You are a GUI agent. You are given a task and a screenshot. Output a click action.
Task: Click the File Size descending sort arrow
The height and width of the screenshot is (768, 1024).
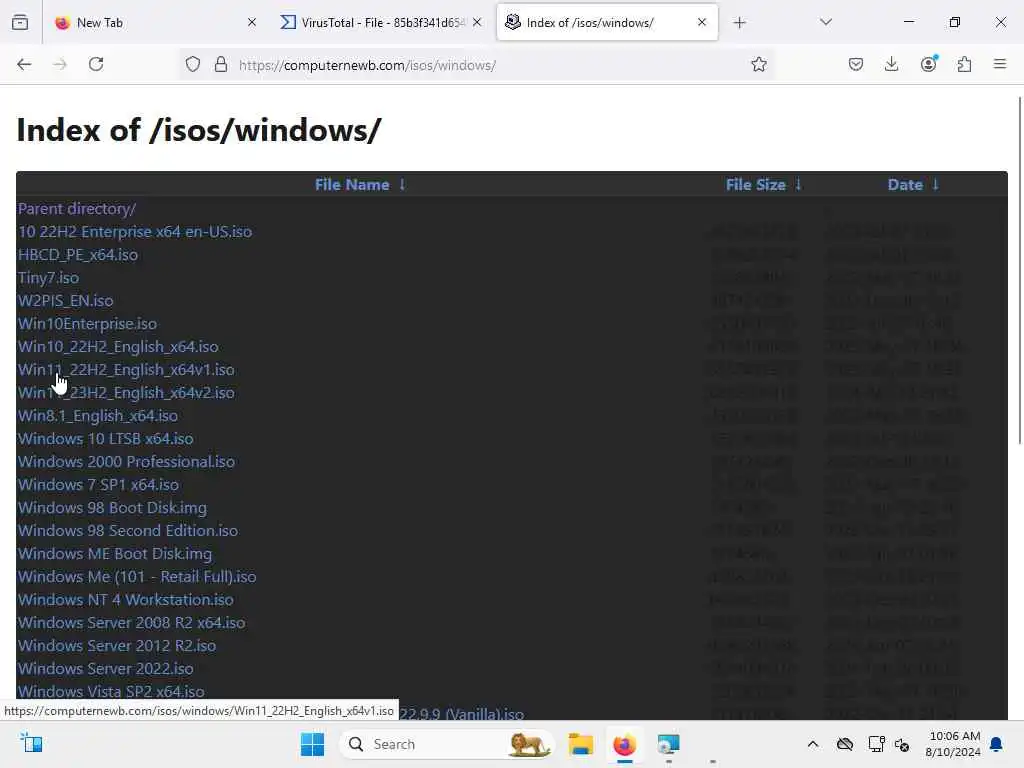798,185
